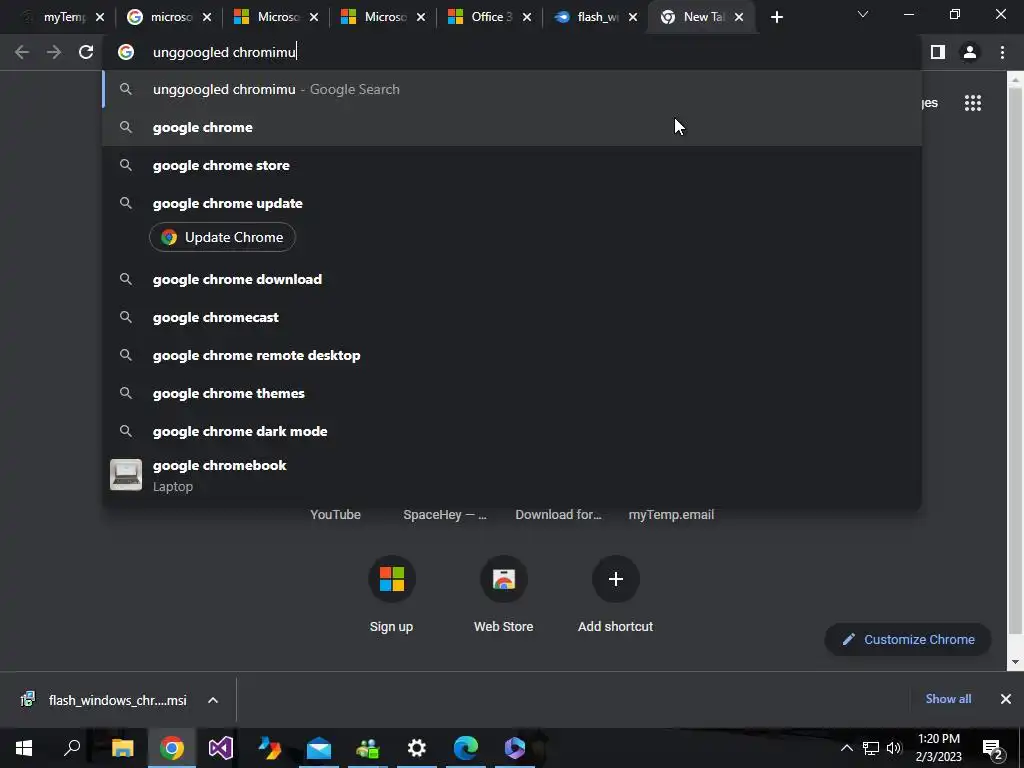
Task: Open the Sign up Microsoft shortcut
Action: (392, 595)
